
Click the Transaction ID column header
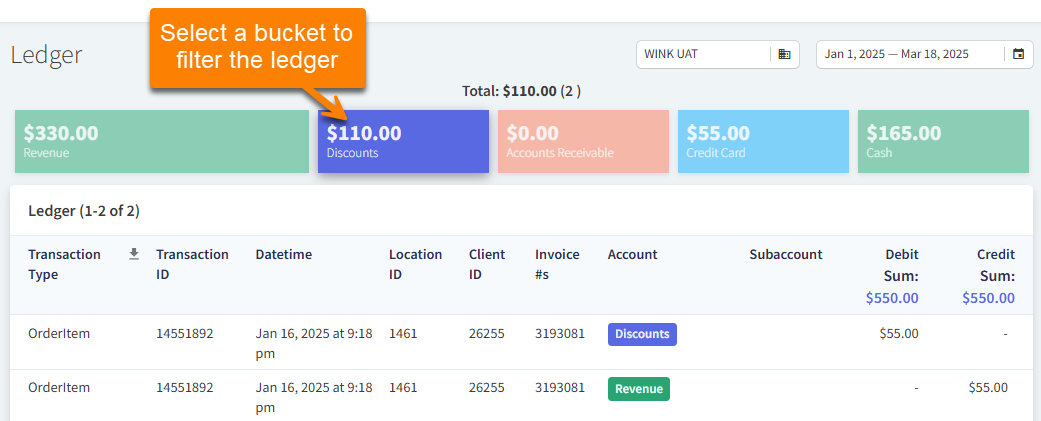[192, 264]
